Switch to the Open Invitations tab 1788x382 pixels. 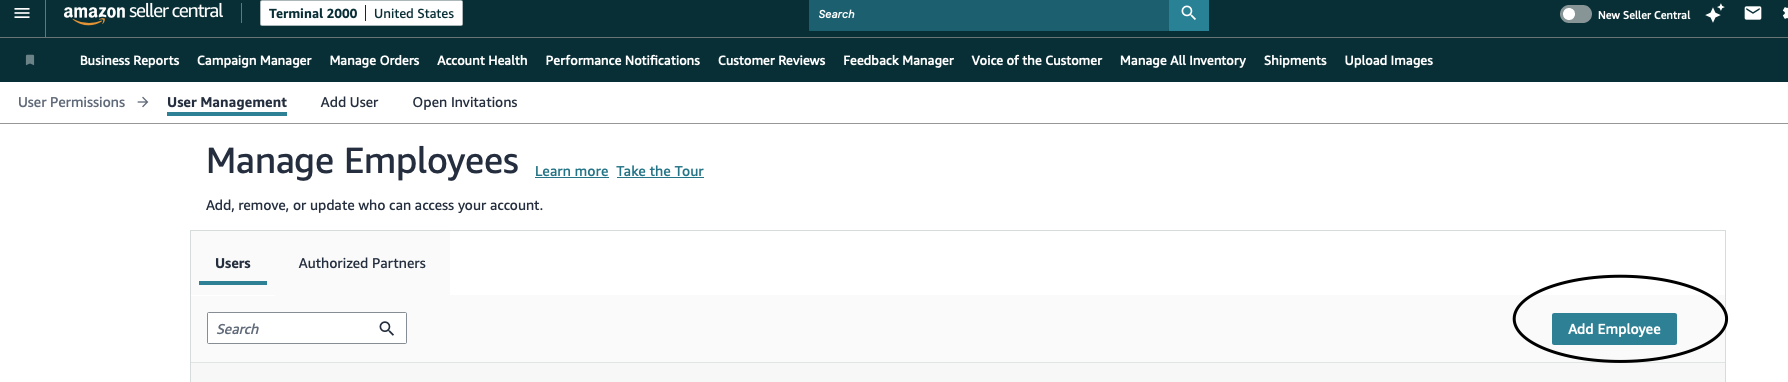click(x=465, y=102)
